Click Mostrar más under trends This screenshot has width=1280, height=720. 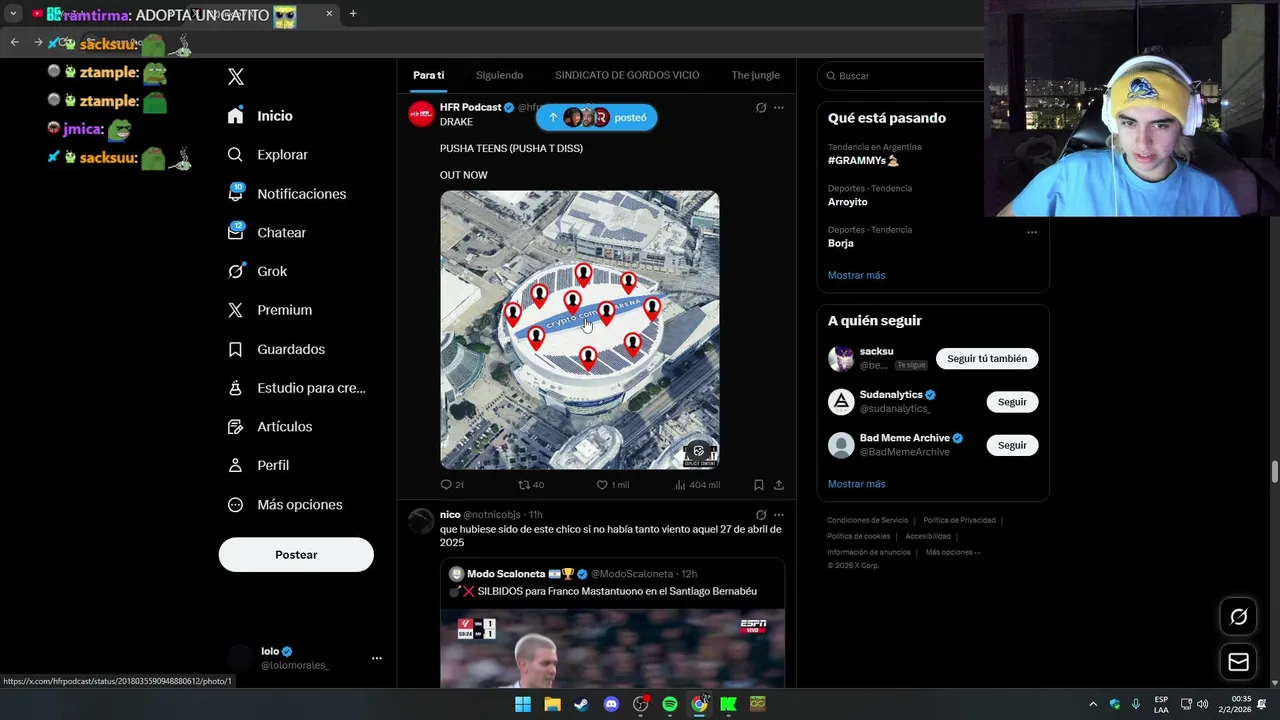(856, 275)
